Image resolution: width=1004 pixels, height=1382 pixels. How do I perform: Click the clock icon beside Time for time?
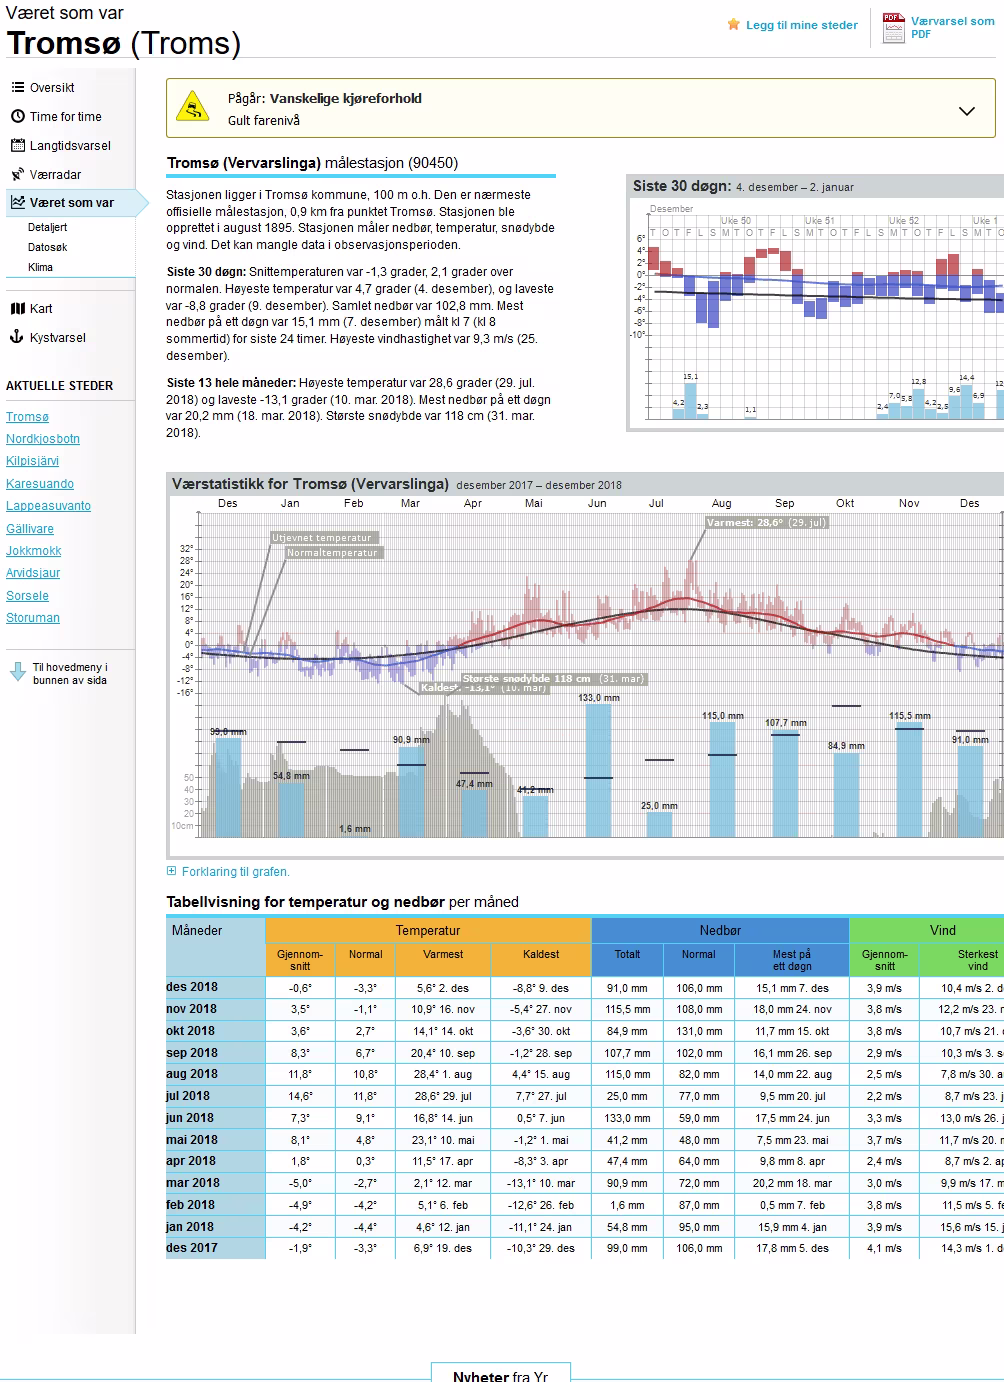coord(18,117)
